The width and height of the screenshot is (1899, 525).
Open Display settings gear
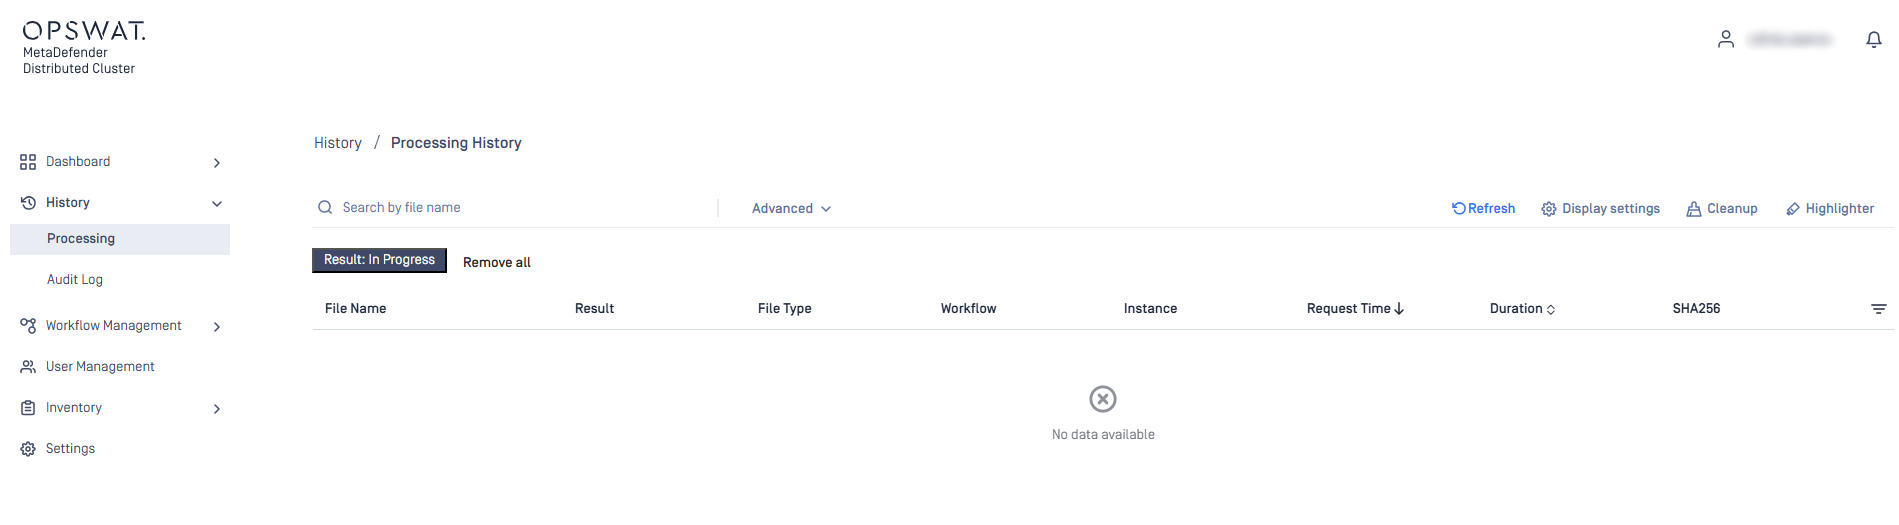click(x=1549, y=209)
